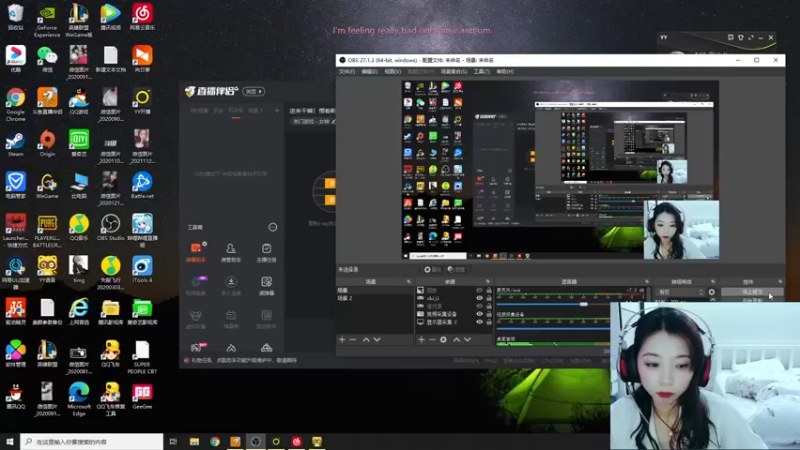Image resolution: width=800 pixels, height=450 pixels.
Task: Pop out the Sources dock via header icon
Action: (488, 282)
